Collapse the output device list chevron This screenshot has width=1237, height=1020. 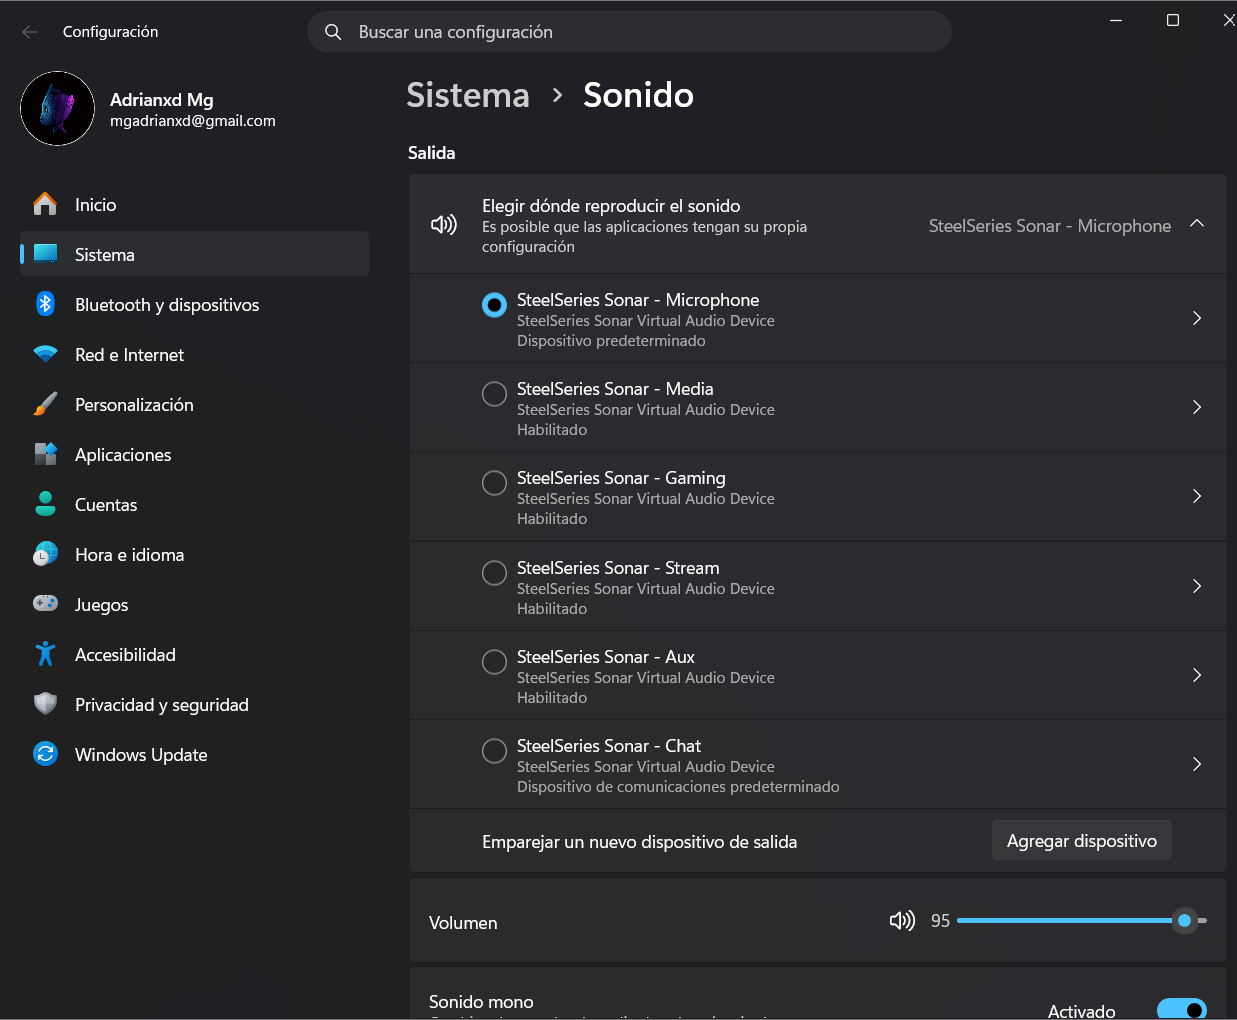point(1197,224)
